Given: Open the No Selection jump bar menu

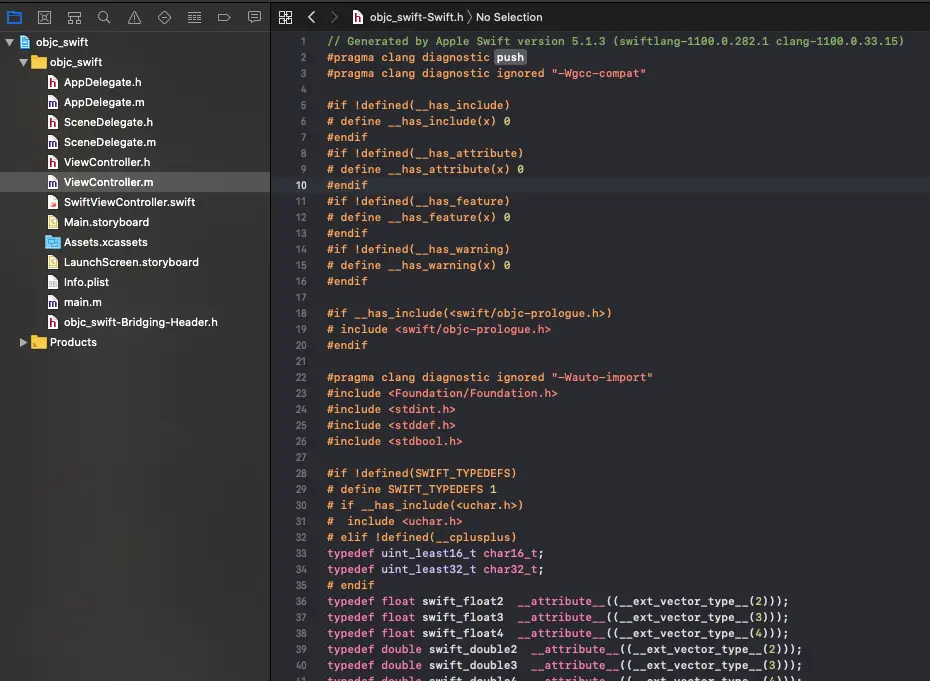Looking at the screenshot, I should [x=509, y=17].
